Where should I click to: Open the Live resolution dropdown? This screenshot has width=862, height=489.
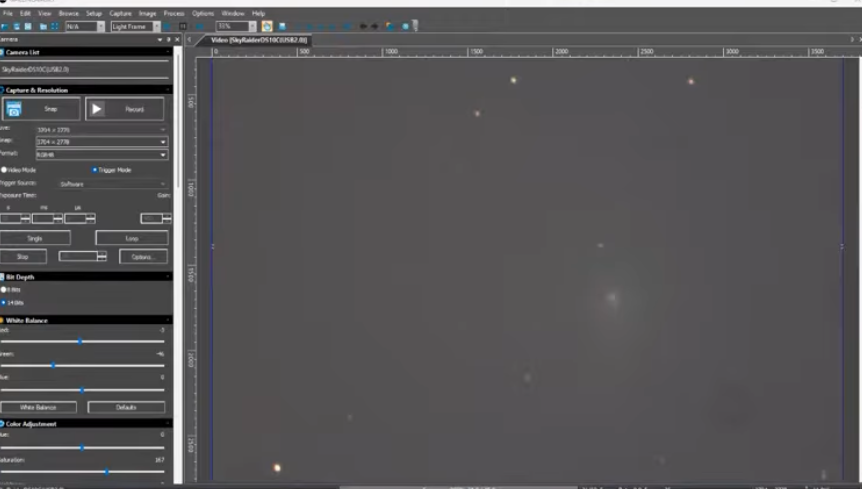coord(101,130)
